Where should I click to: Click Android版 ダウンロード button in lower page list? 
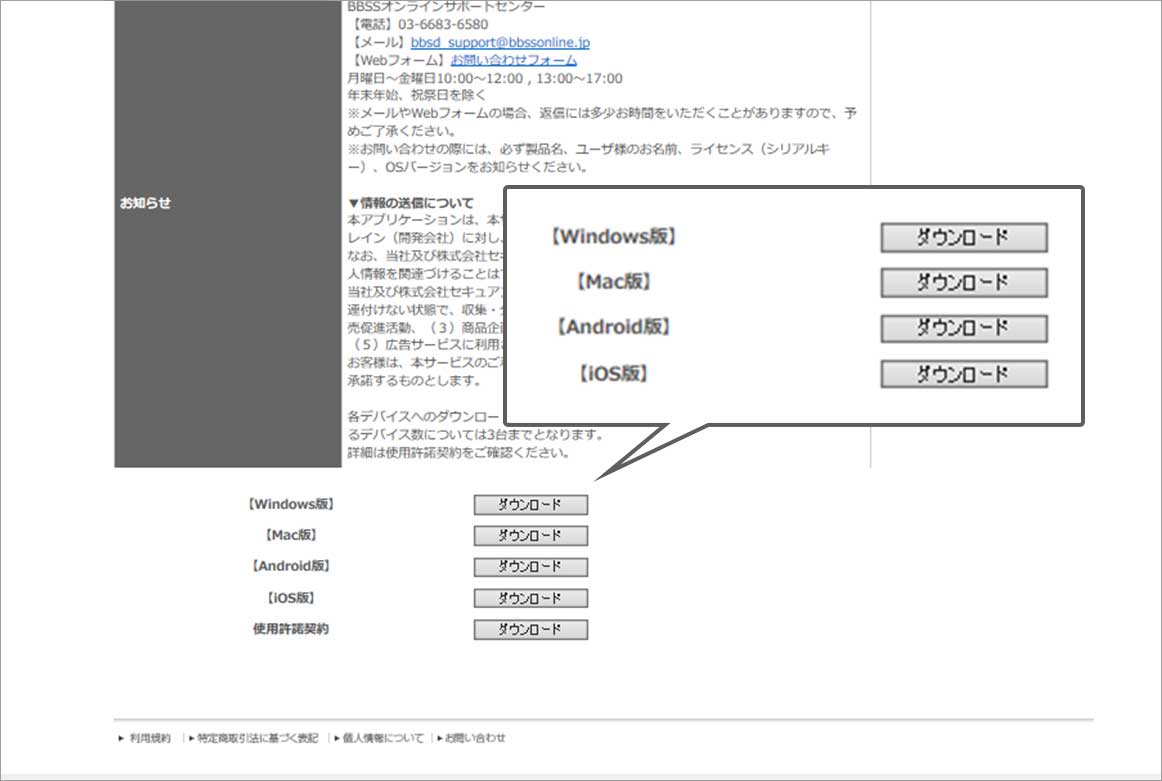(530, 567)
